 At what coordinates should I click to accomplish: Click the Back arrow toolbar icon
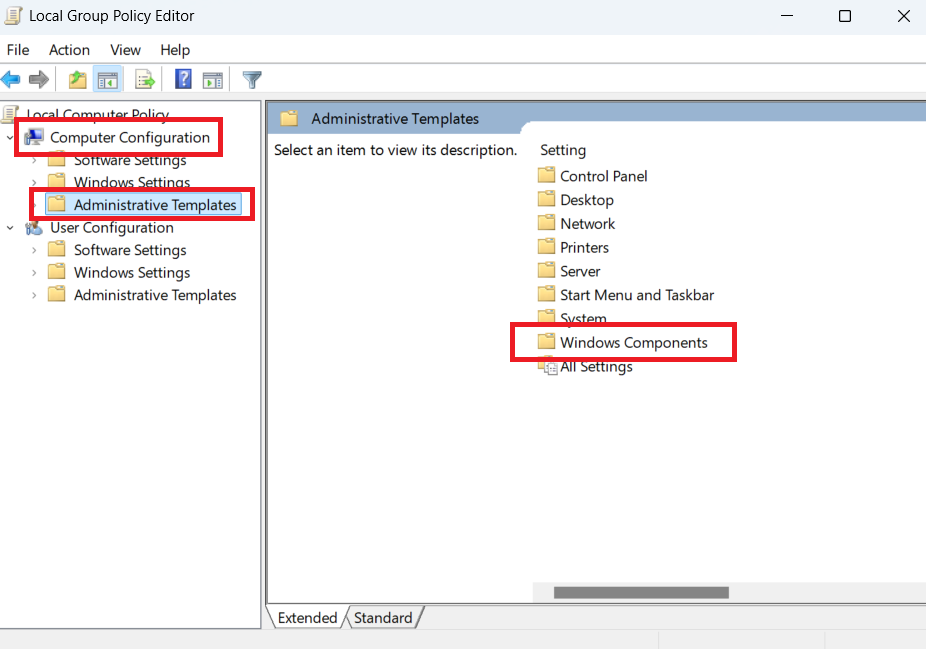click(x=11, y=79)
